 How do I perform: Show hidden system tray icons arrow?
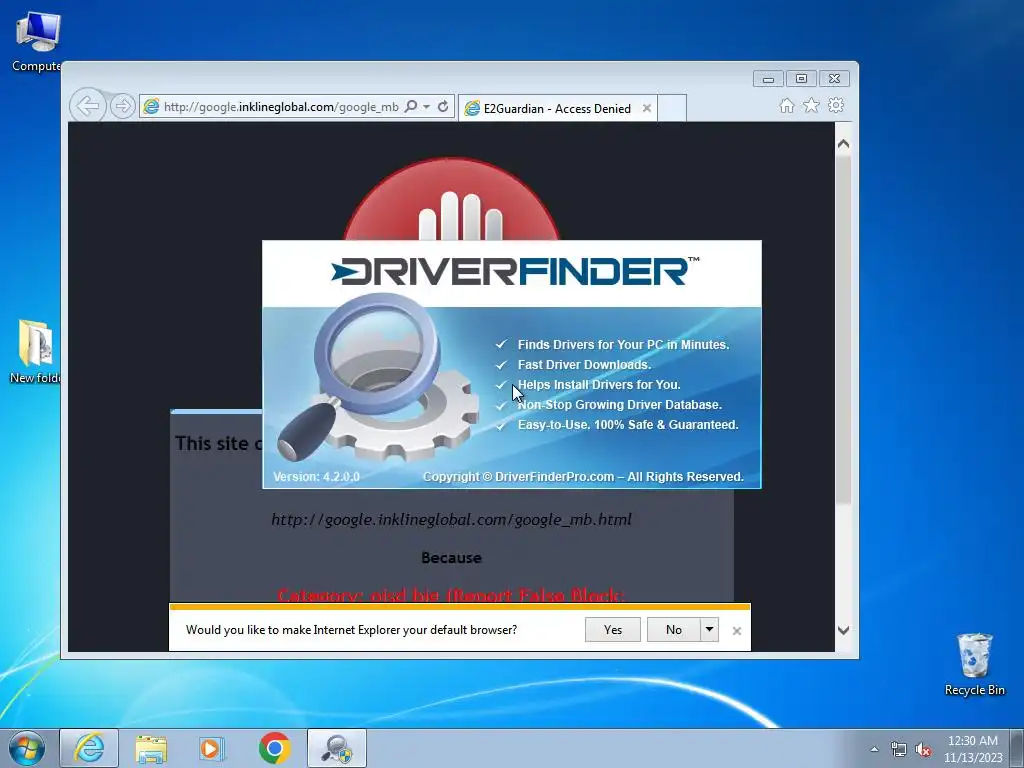click(x=874, y=749)
